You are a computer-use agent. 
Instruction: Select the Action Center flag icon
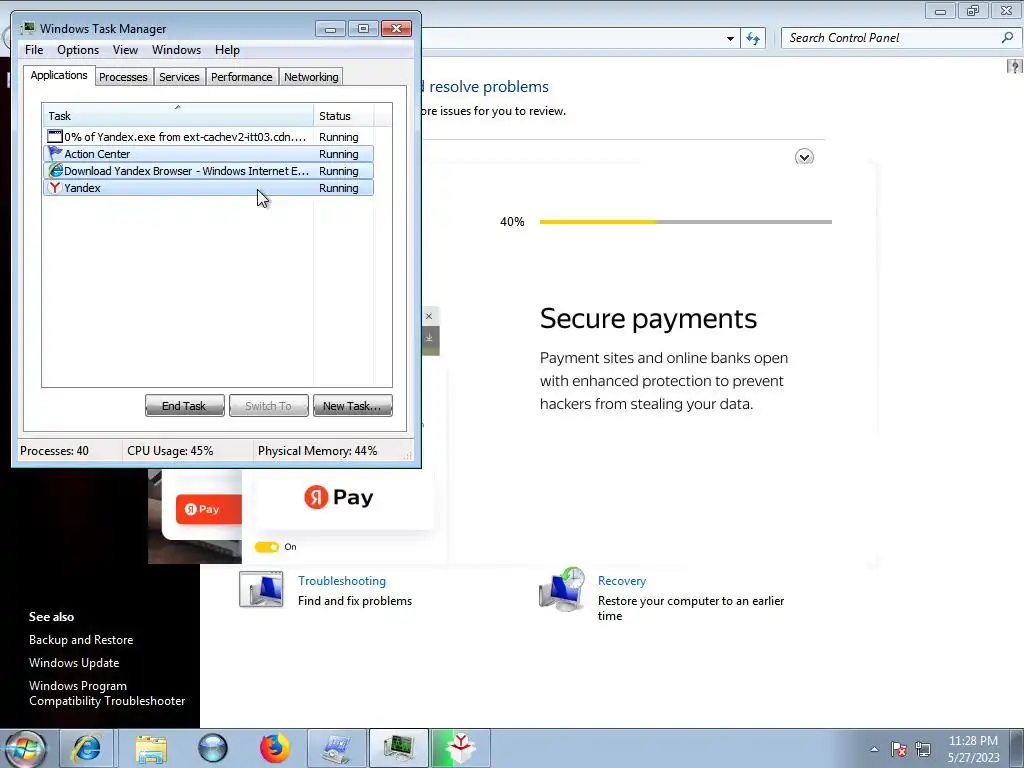(55, 154)
